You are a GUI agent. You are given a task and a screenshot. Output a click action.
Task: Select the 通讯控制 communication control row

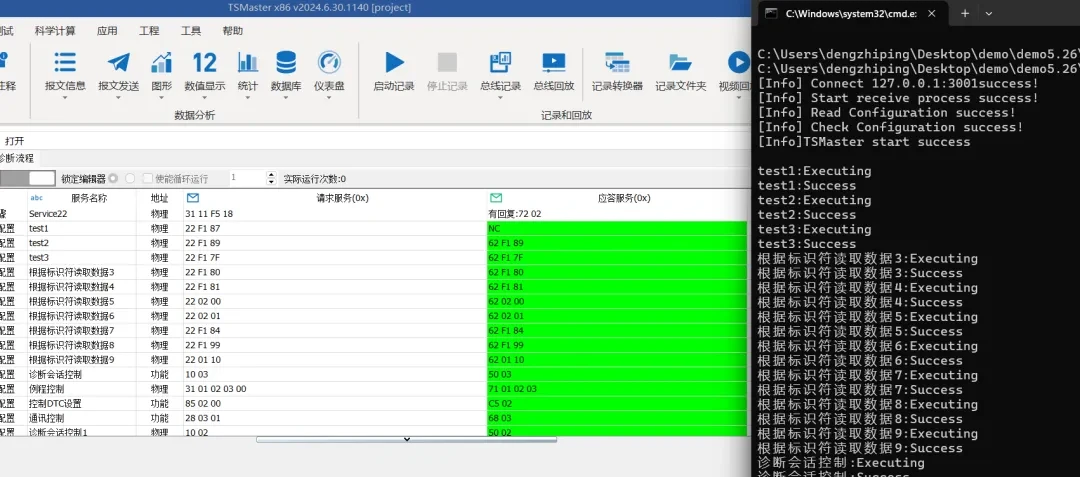[x=373, y=418]
